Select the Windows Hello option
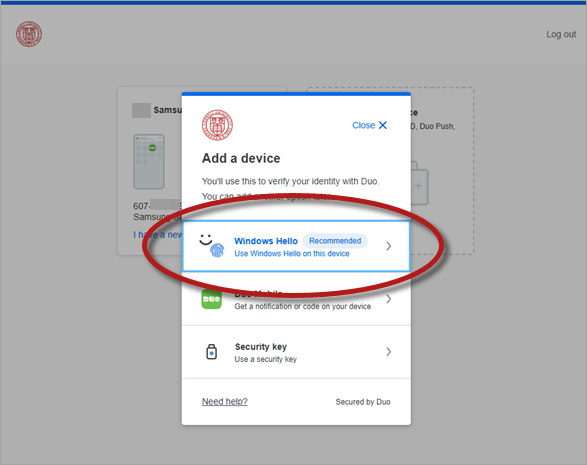587x465 pixels. tap(296, 246)
